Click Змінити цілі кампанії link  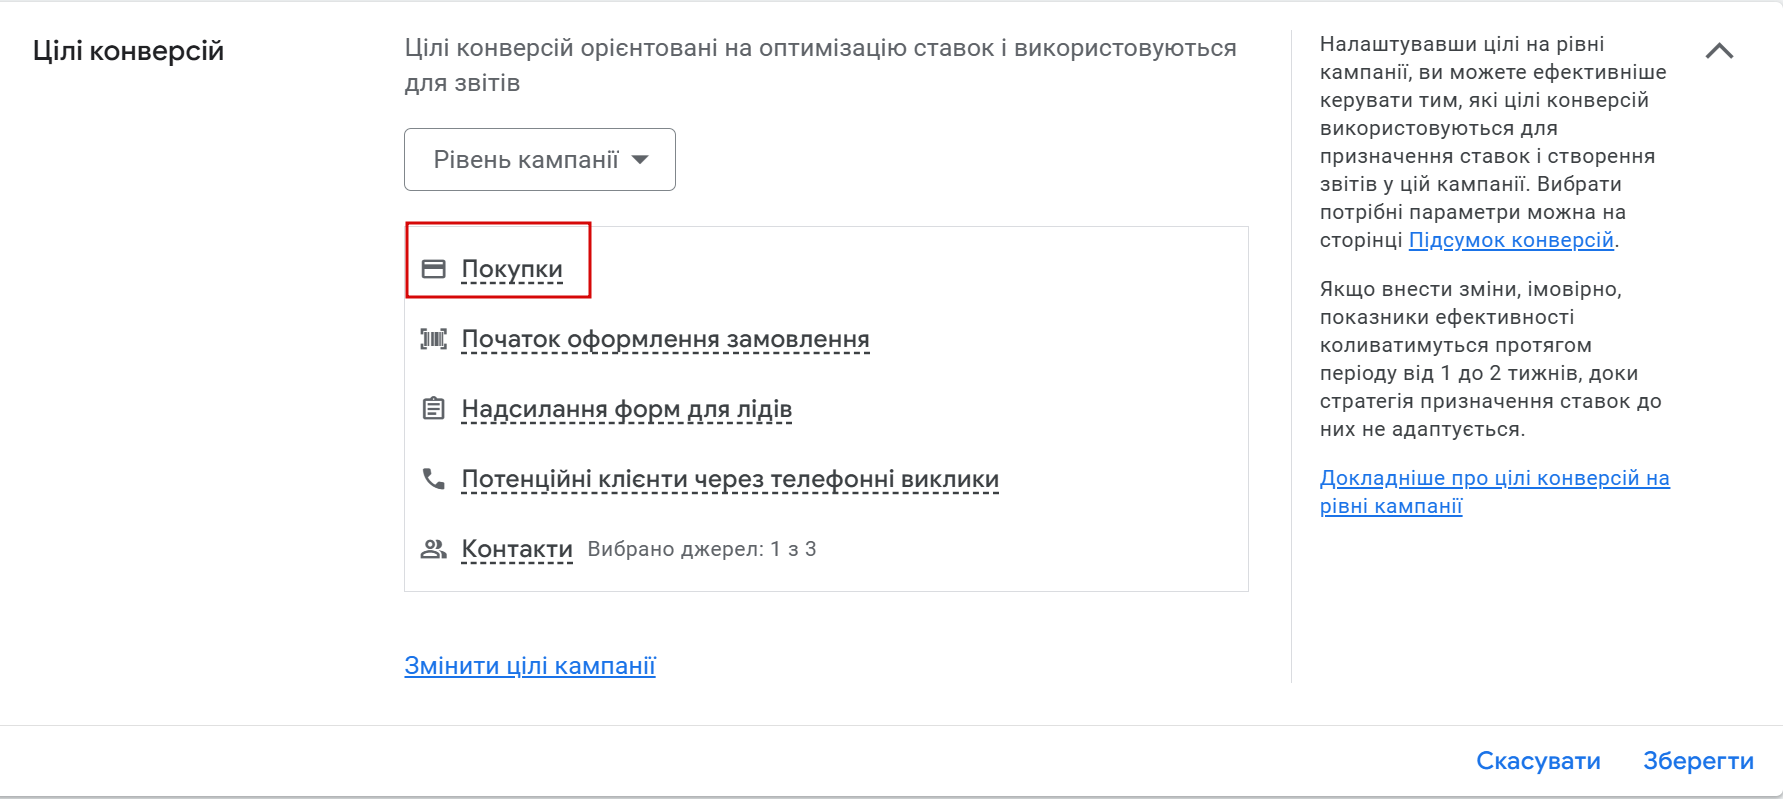(x=530, y=666)
